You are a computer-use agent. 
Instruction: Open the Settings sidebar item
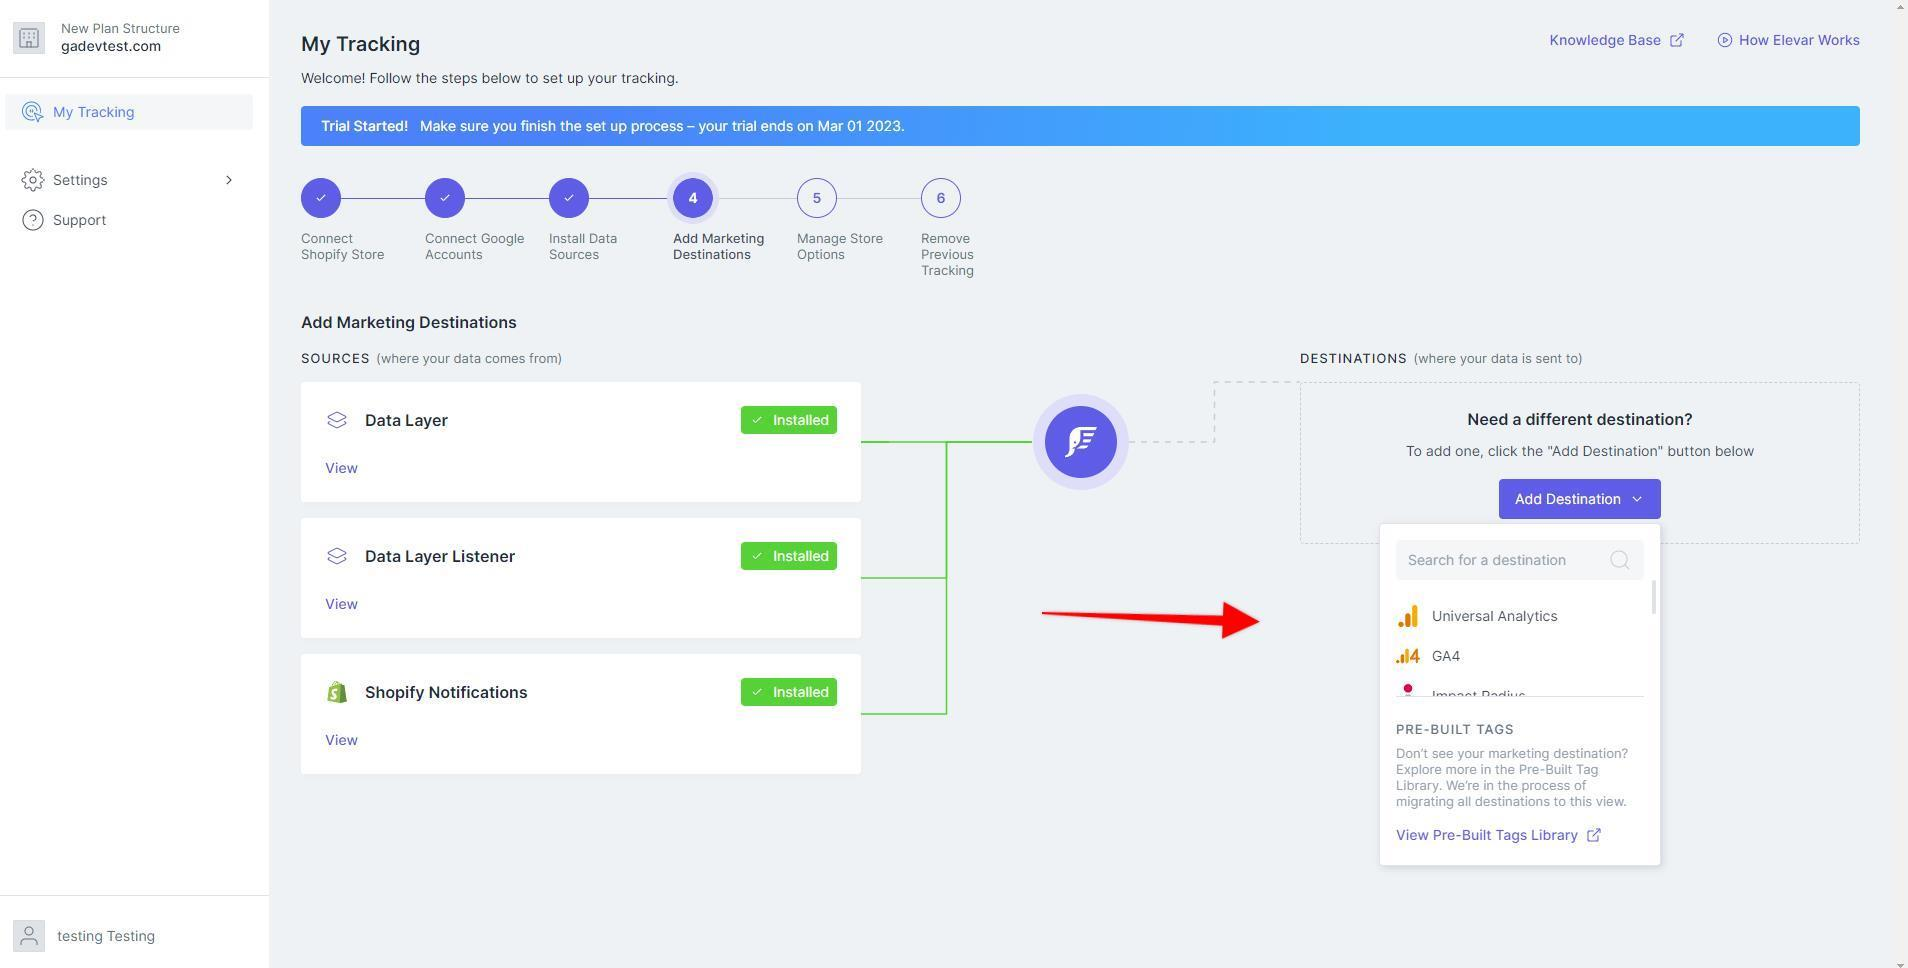point(129,180)
